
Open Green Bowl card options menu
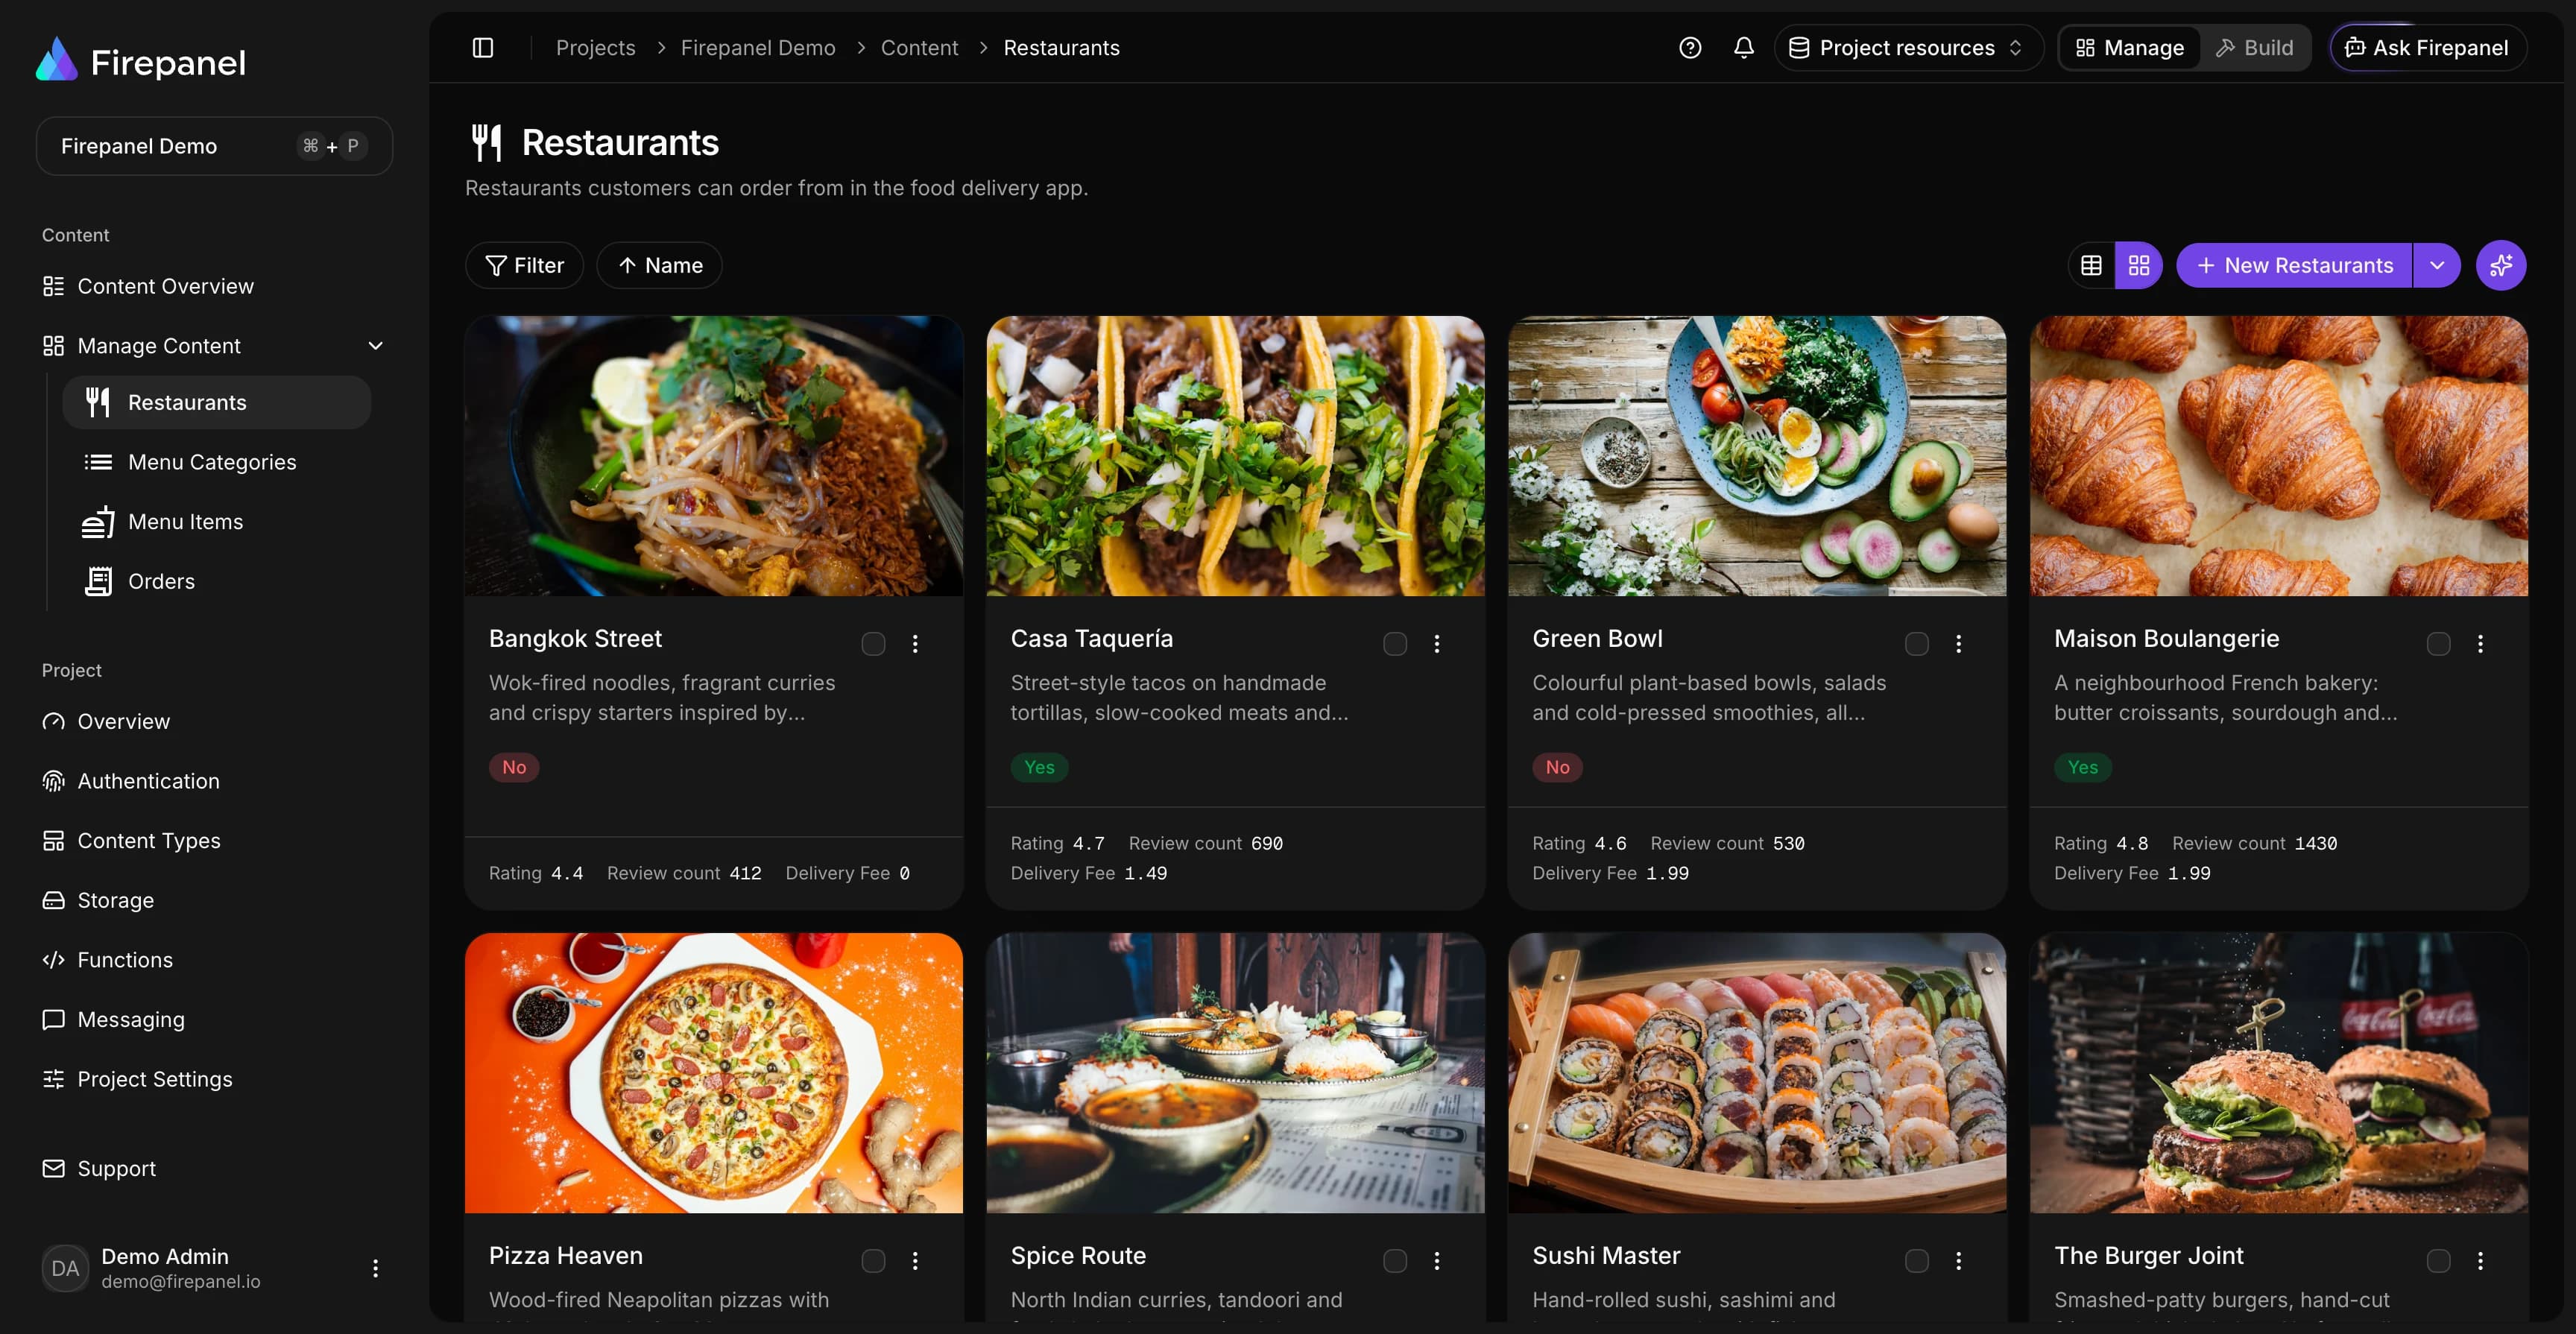pyautogui.click(x=1959, y=644)
